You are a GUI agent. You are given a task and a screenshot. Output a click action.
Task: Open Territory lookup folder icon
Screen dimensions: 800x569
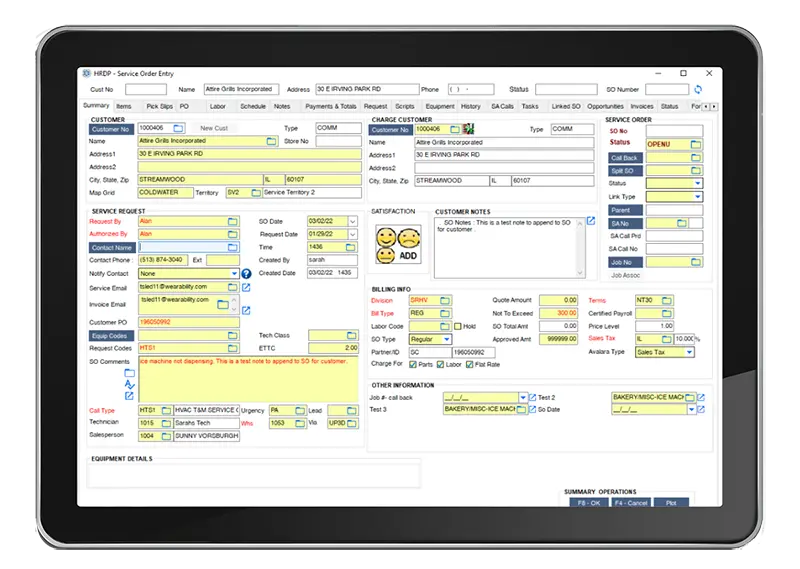click(x=256, y=192)
